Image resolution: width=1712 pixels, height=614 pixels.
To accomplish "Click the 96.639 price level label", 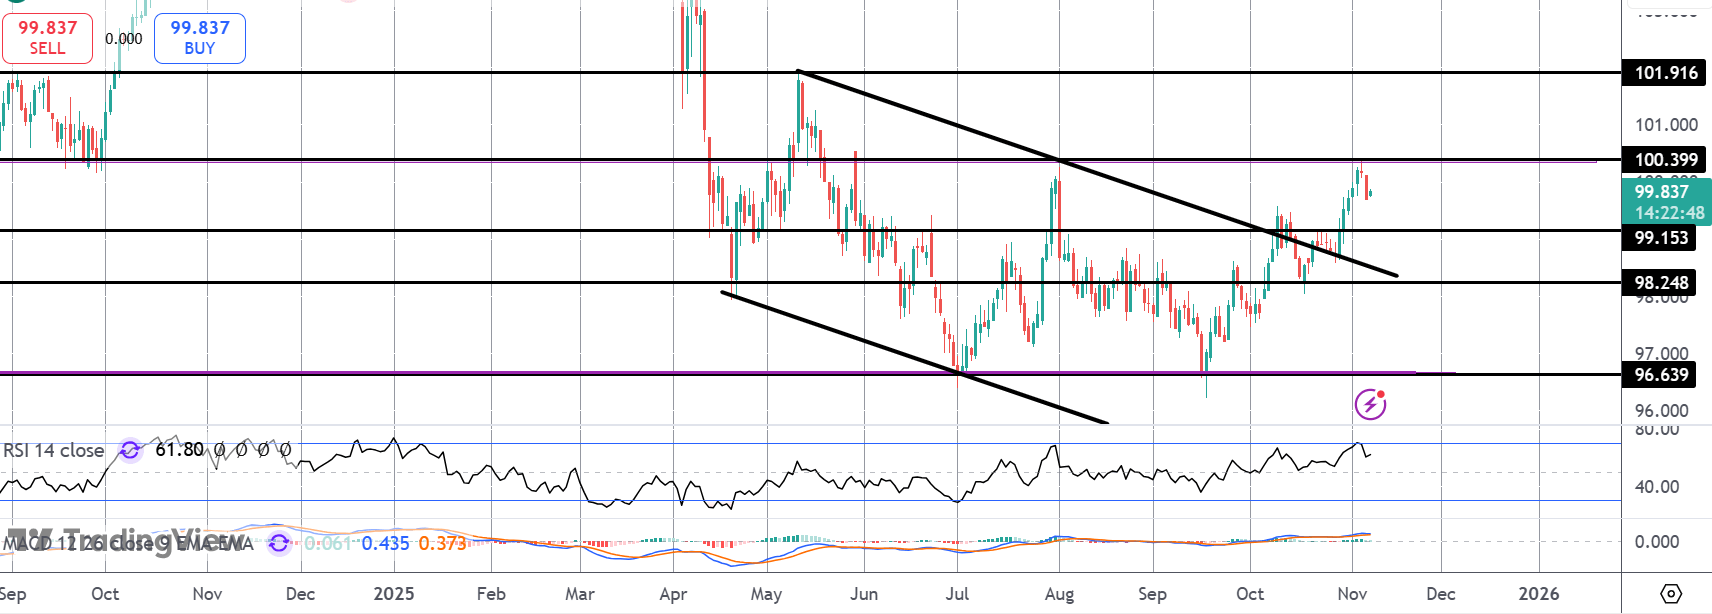I will coord(1661,375).
